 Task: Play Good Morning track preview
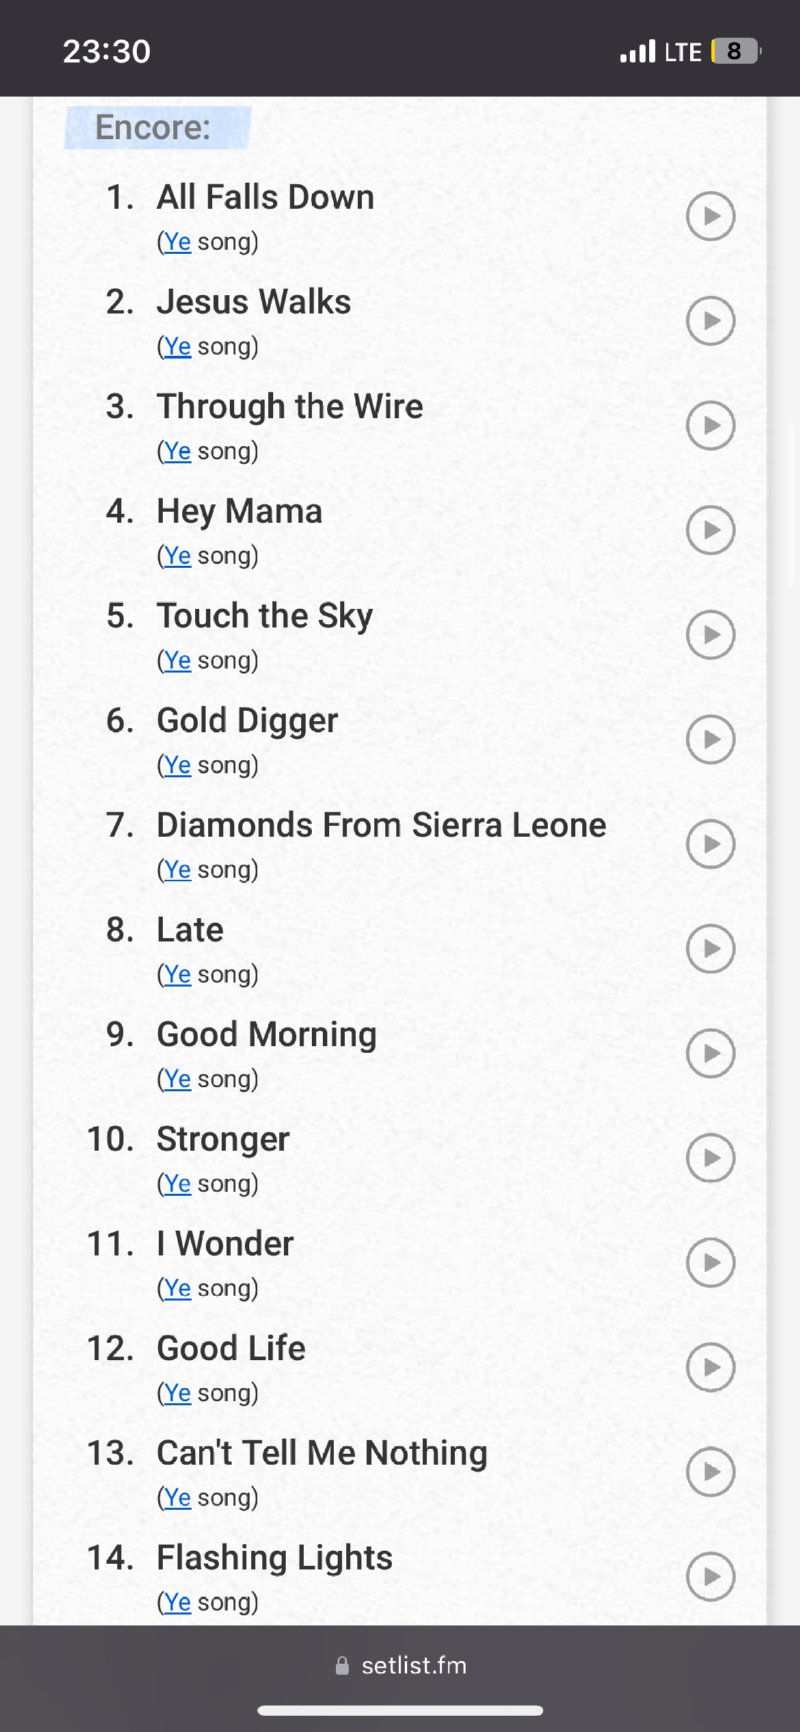coord(710,1053)
